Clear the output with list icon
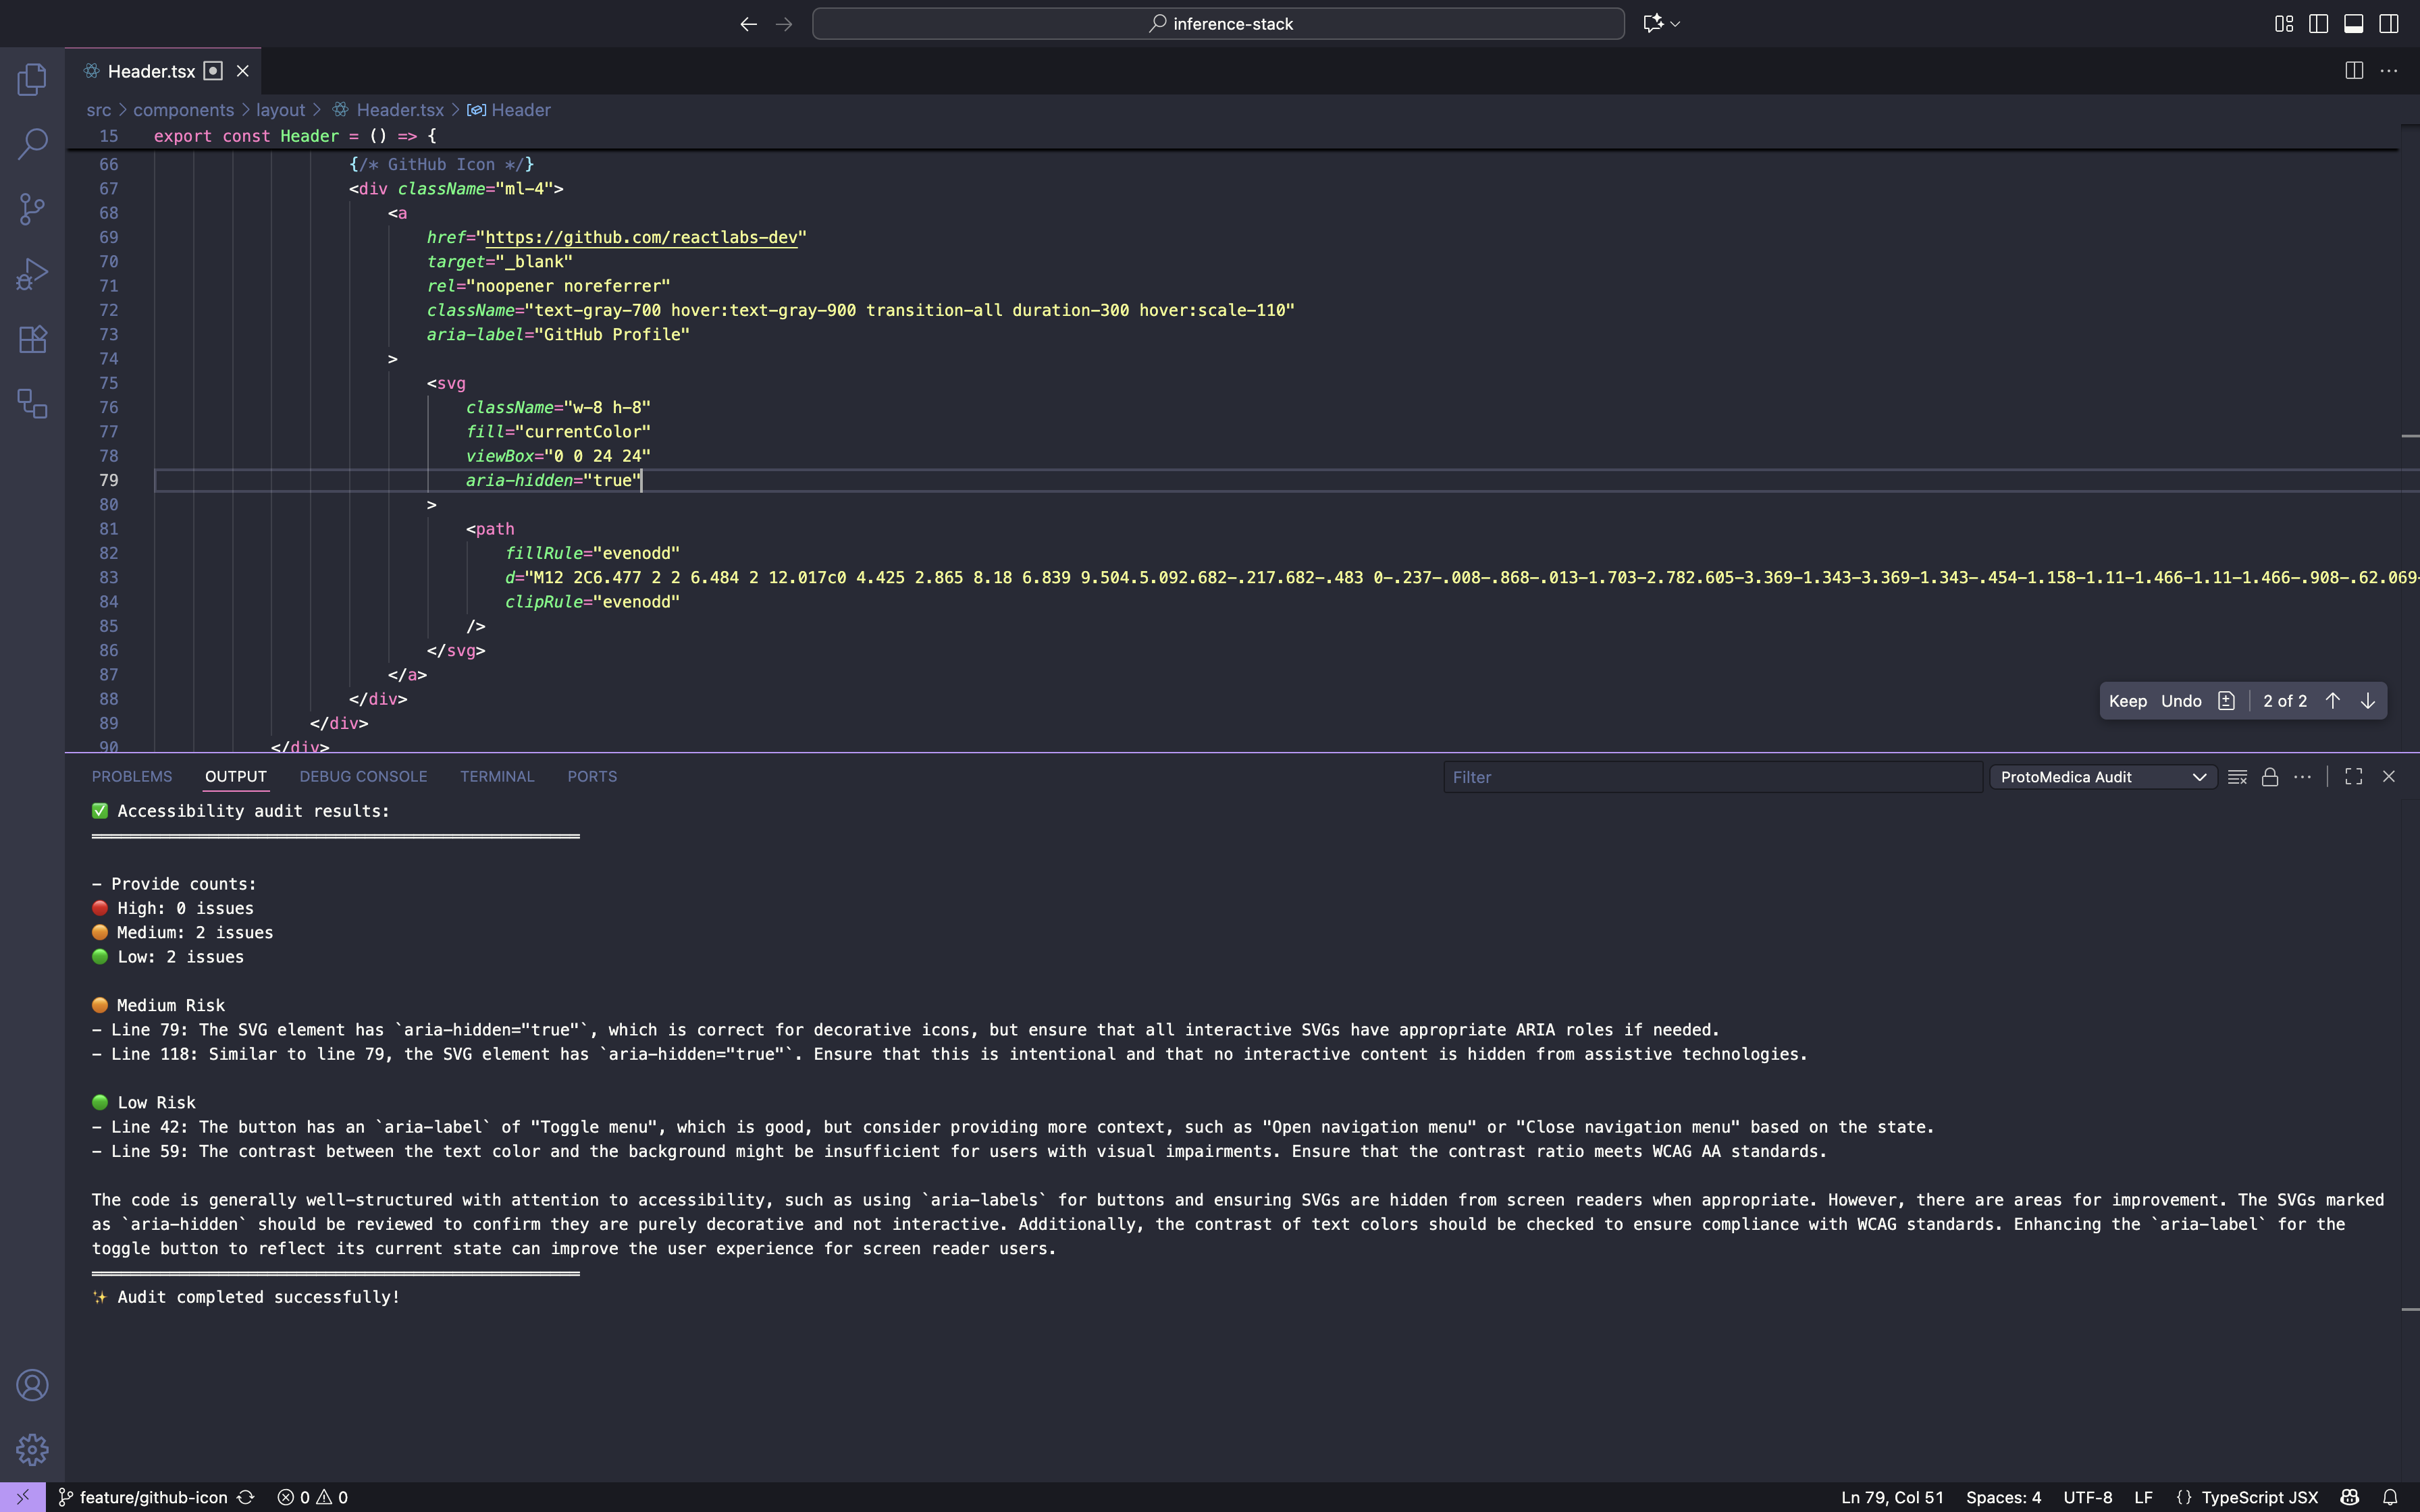The width and height of the screenshot is (2420, 1512). (2238, 777)
